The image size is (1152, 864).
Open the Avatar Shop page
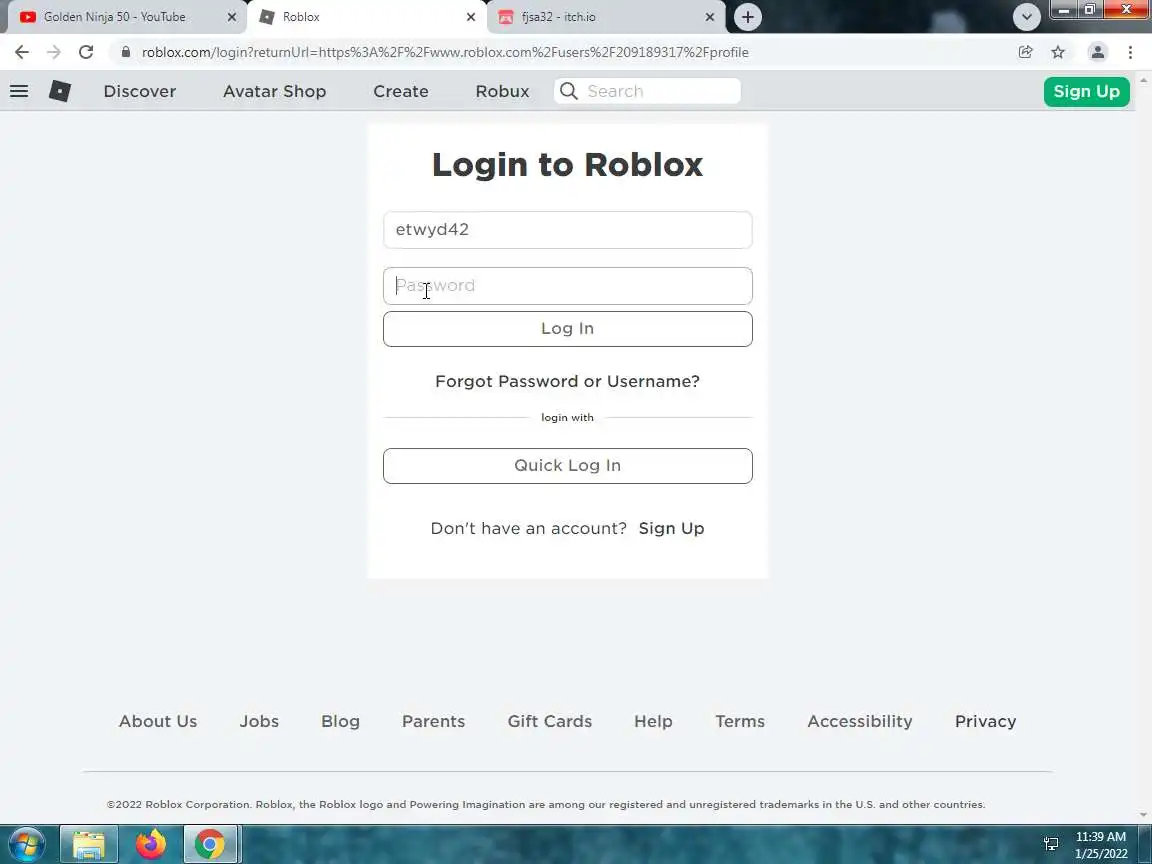coord(275,91)
